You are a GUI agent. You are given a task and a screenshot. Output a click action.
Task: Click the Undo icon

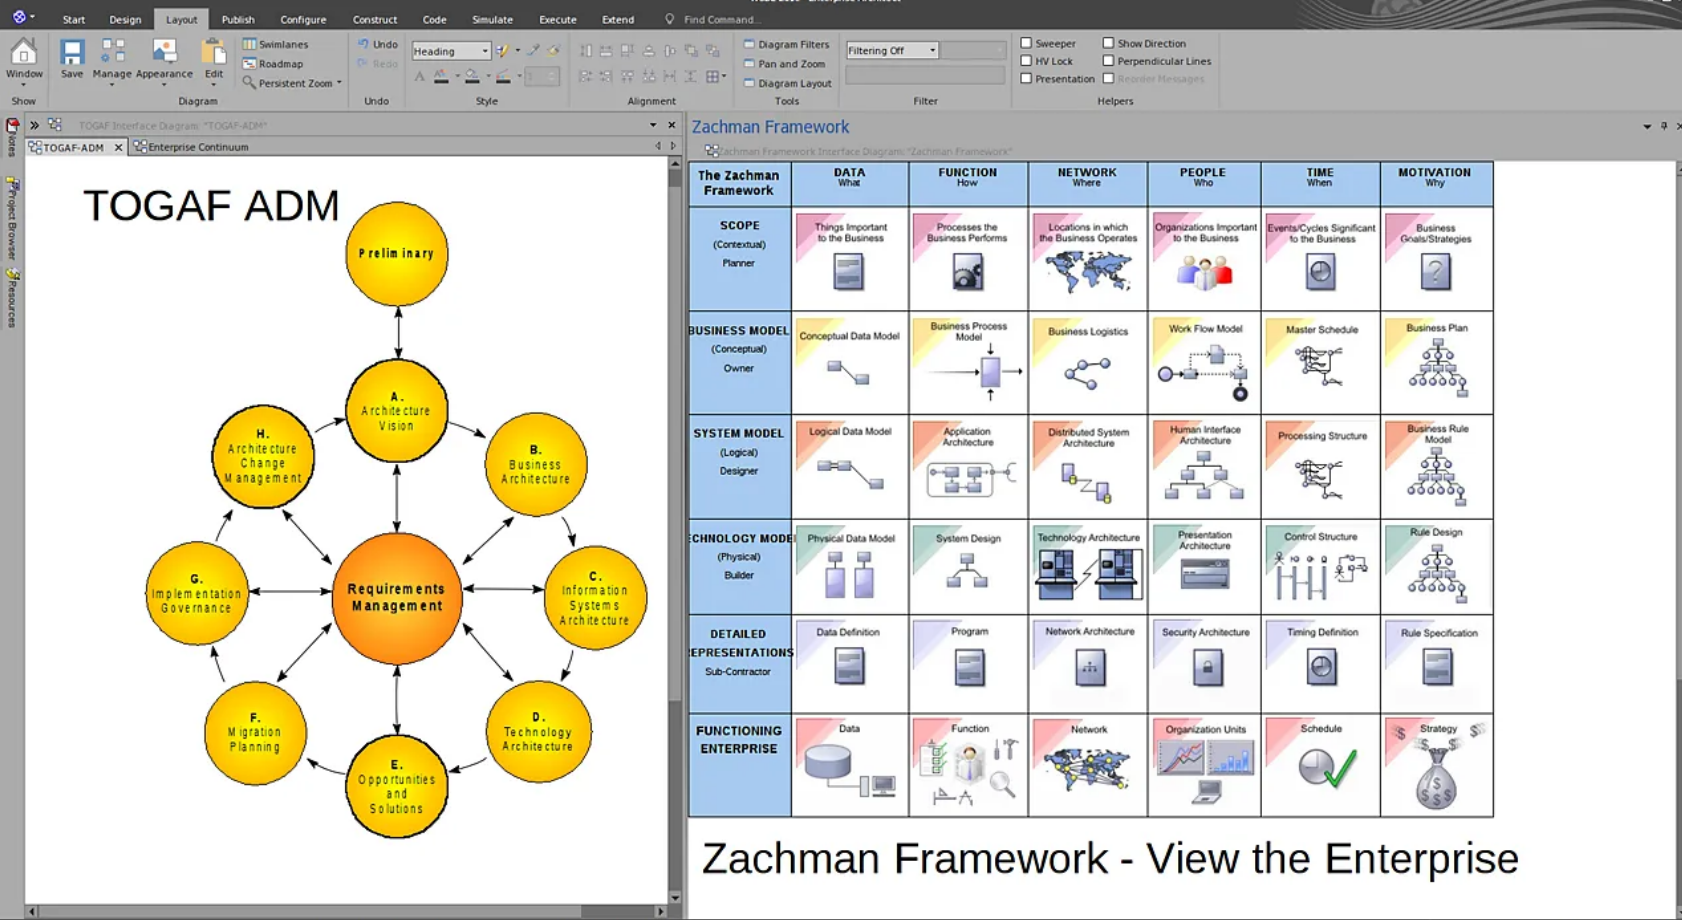pos(364,44)
